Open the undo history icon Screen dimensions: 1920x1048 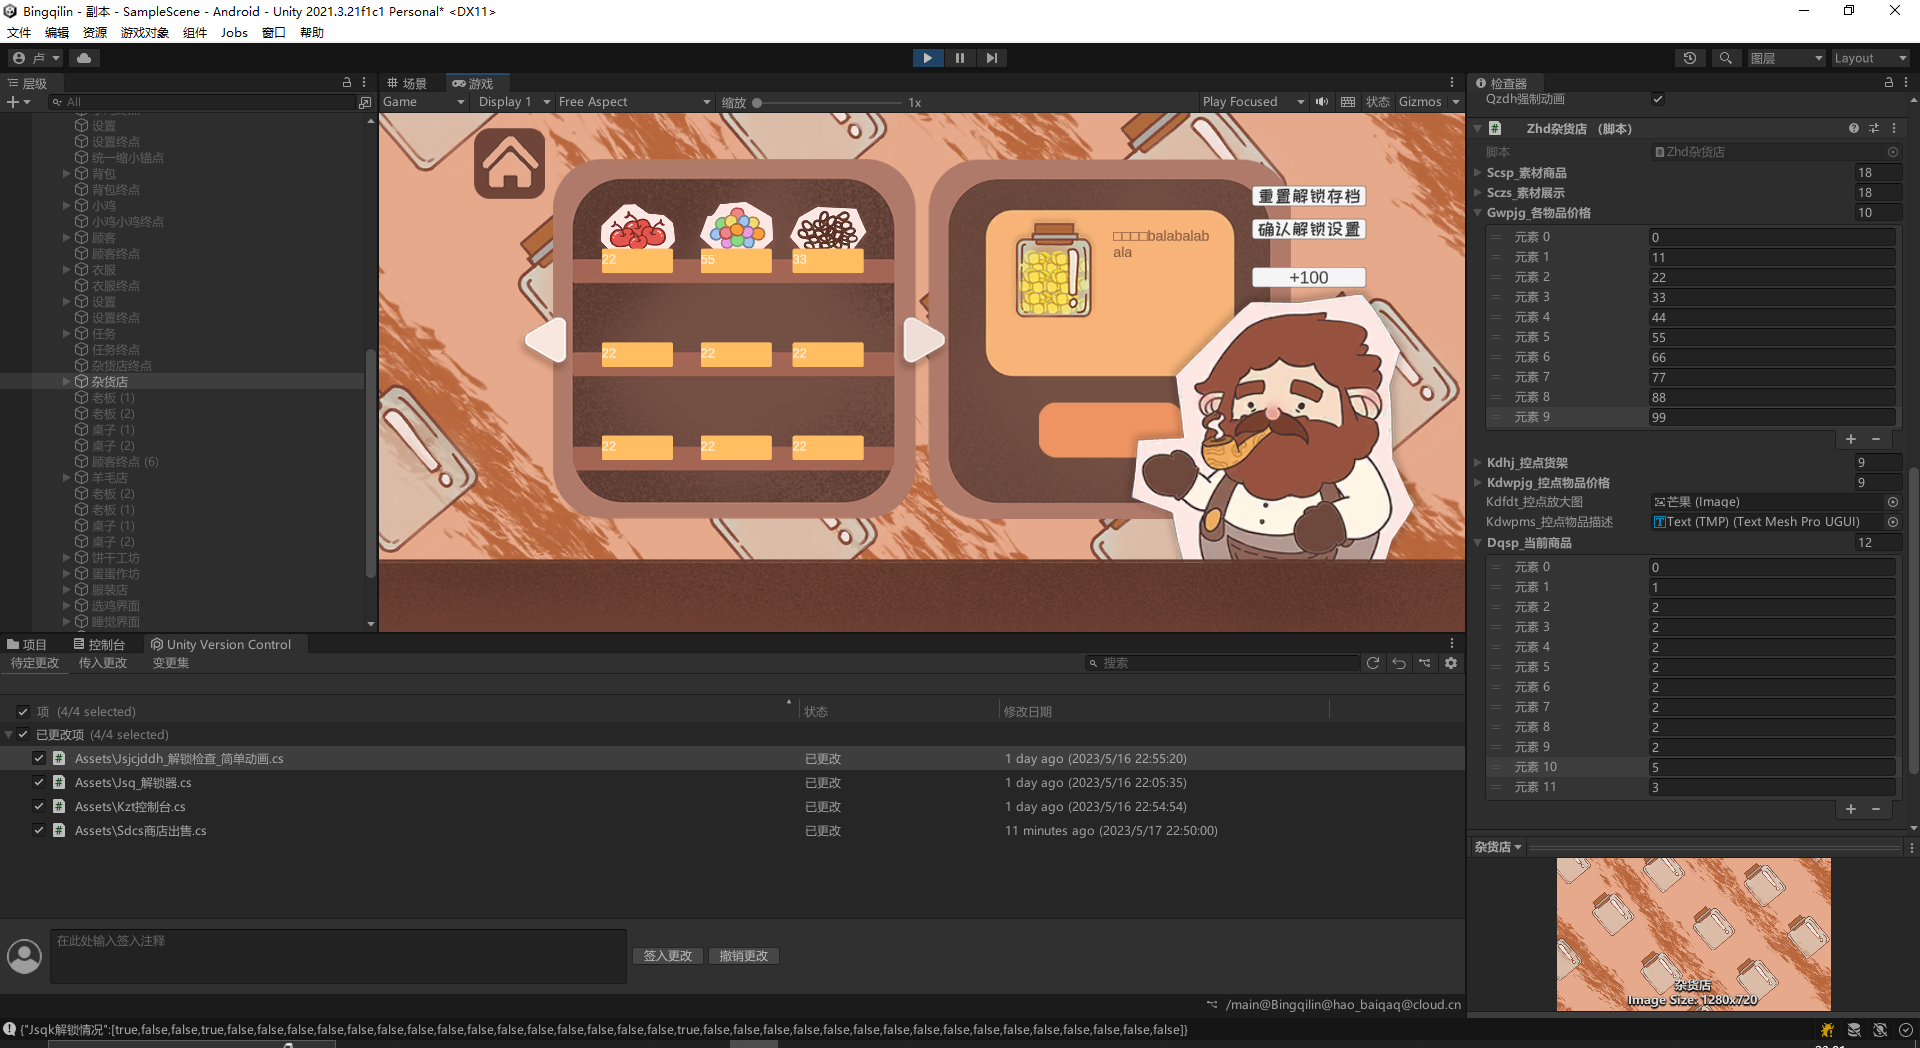click(1690, 58)
